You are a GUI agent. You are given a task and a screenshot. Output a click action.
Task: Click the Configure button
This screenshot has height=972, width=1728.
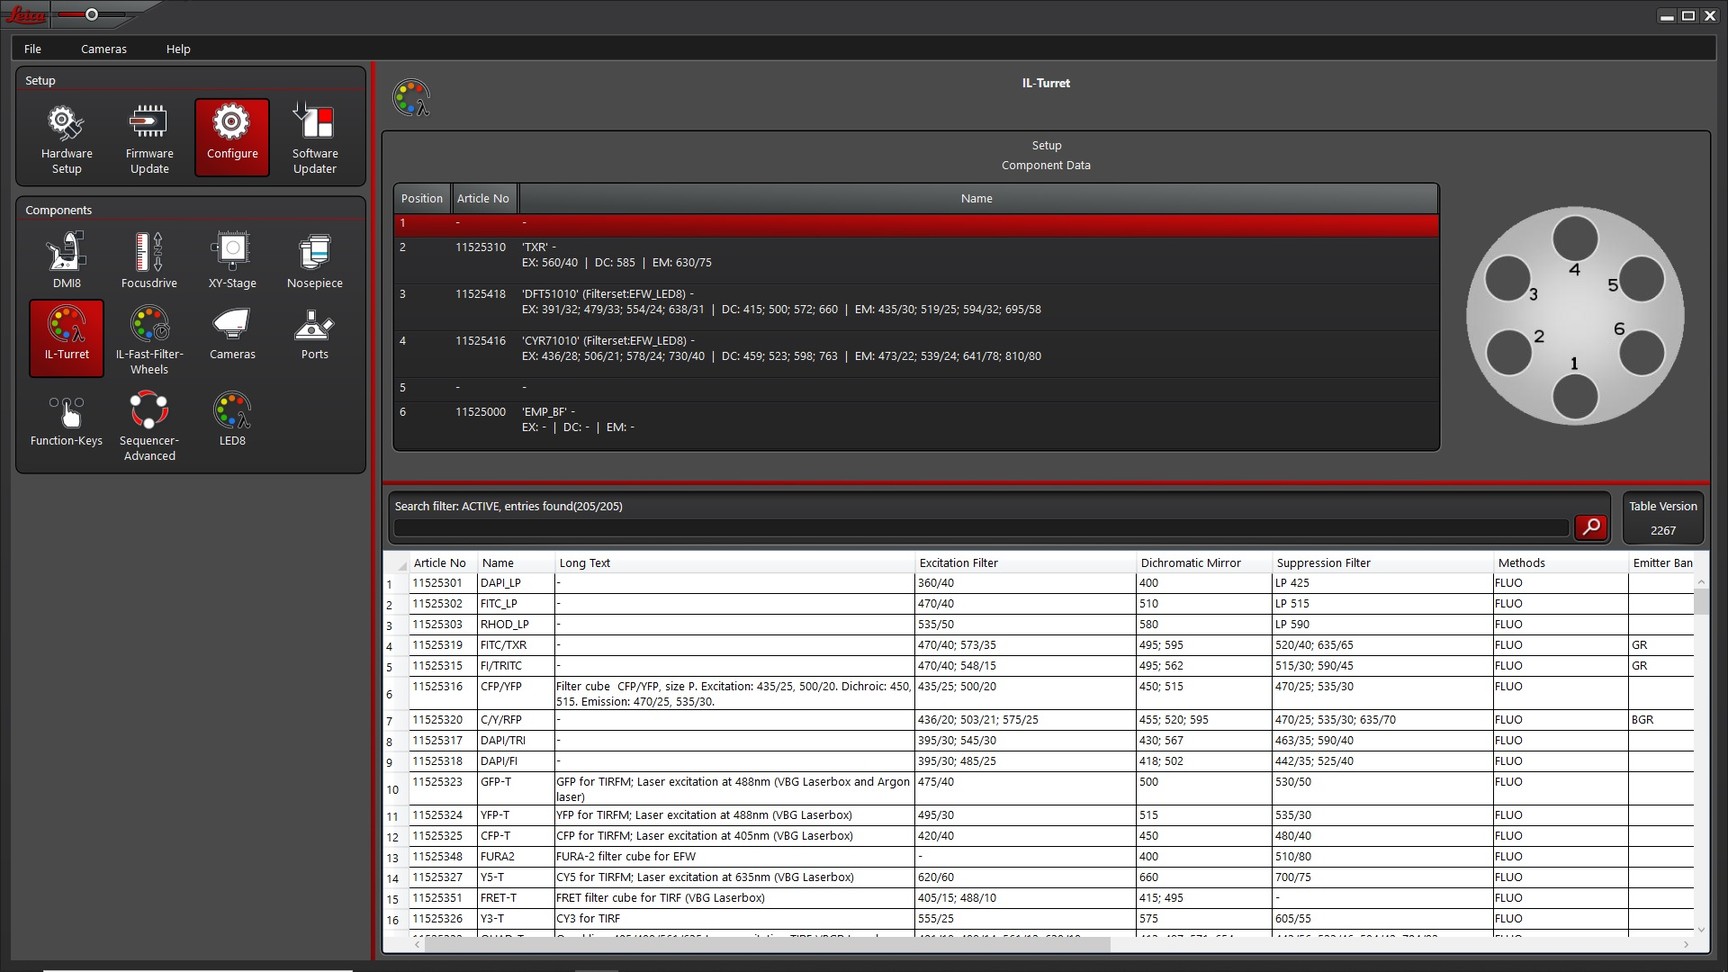(x=232, y=137)
